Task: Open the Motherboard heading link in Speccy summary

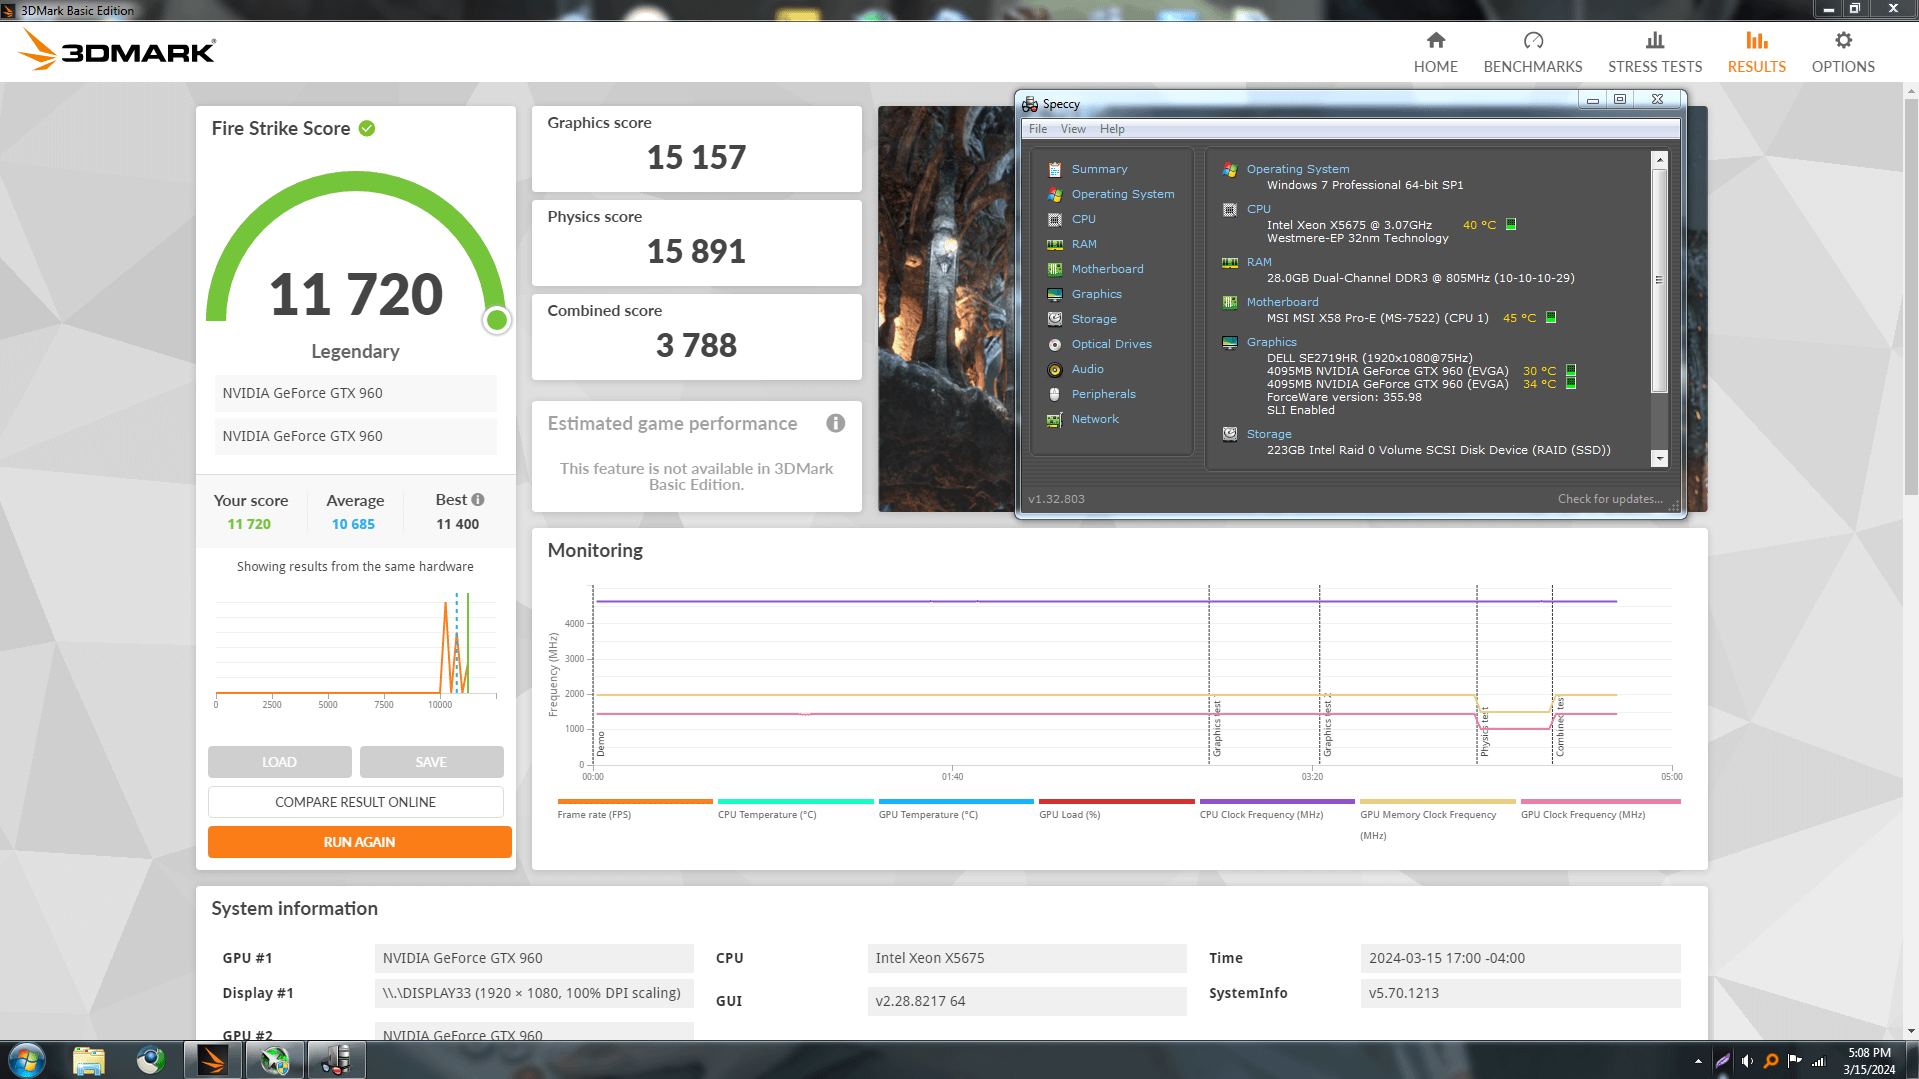Action: pyautogui.click(x=1282, y=302)
